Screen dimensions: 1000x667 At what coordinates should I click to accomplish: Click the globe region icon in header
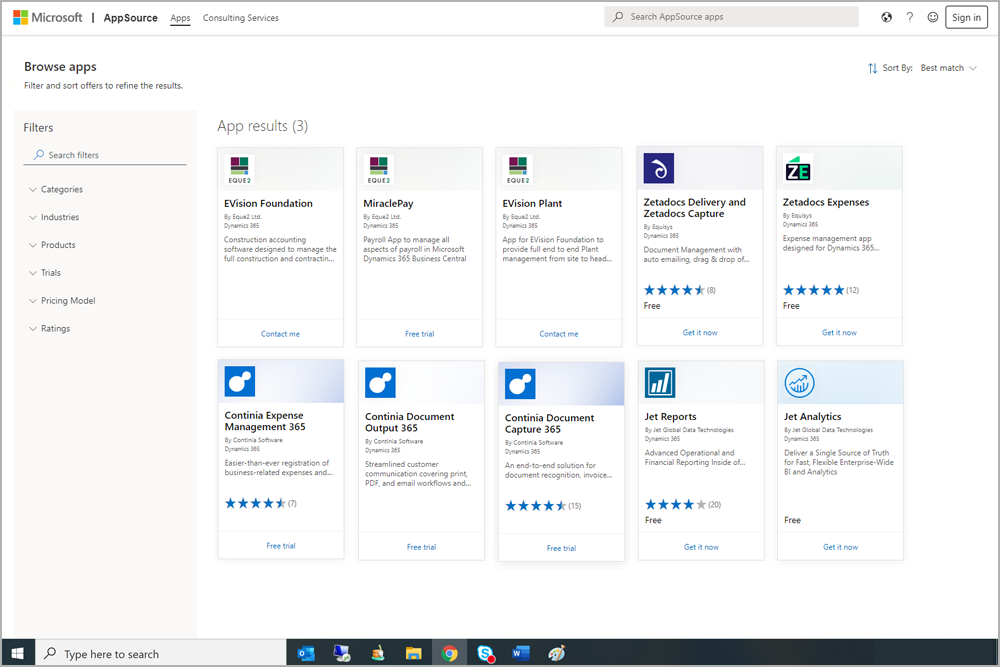pos(886,17)
